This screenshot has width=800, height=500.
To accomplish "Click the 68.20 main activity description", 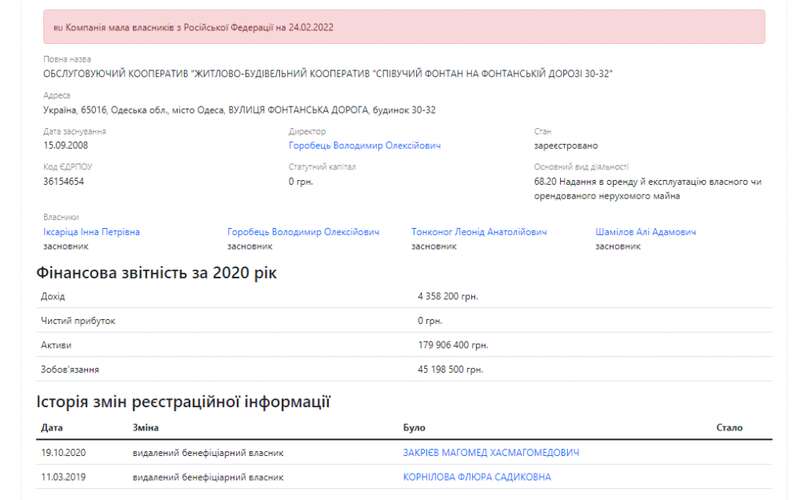I will [x=649, y=188].
